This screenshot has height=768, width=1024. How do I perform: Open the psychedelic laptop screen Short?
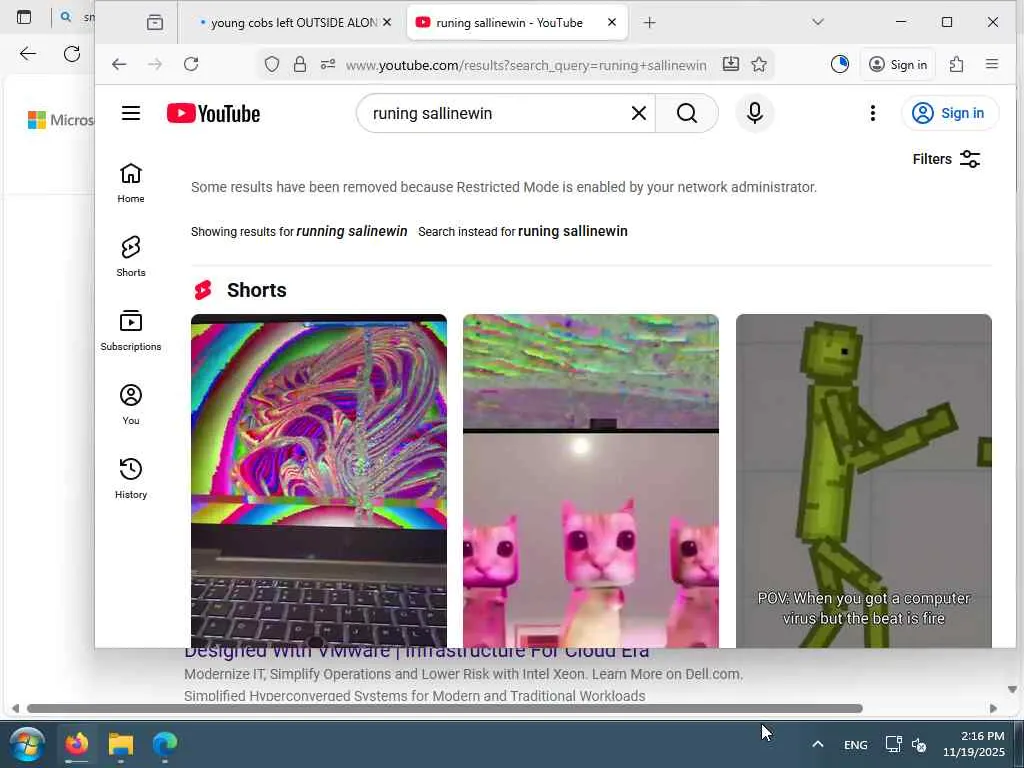tap(319, 481)
